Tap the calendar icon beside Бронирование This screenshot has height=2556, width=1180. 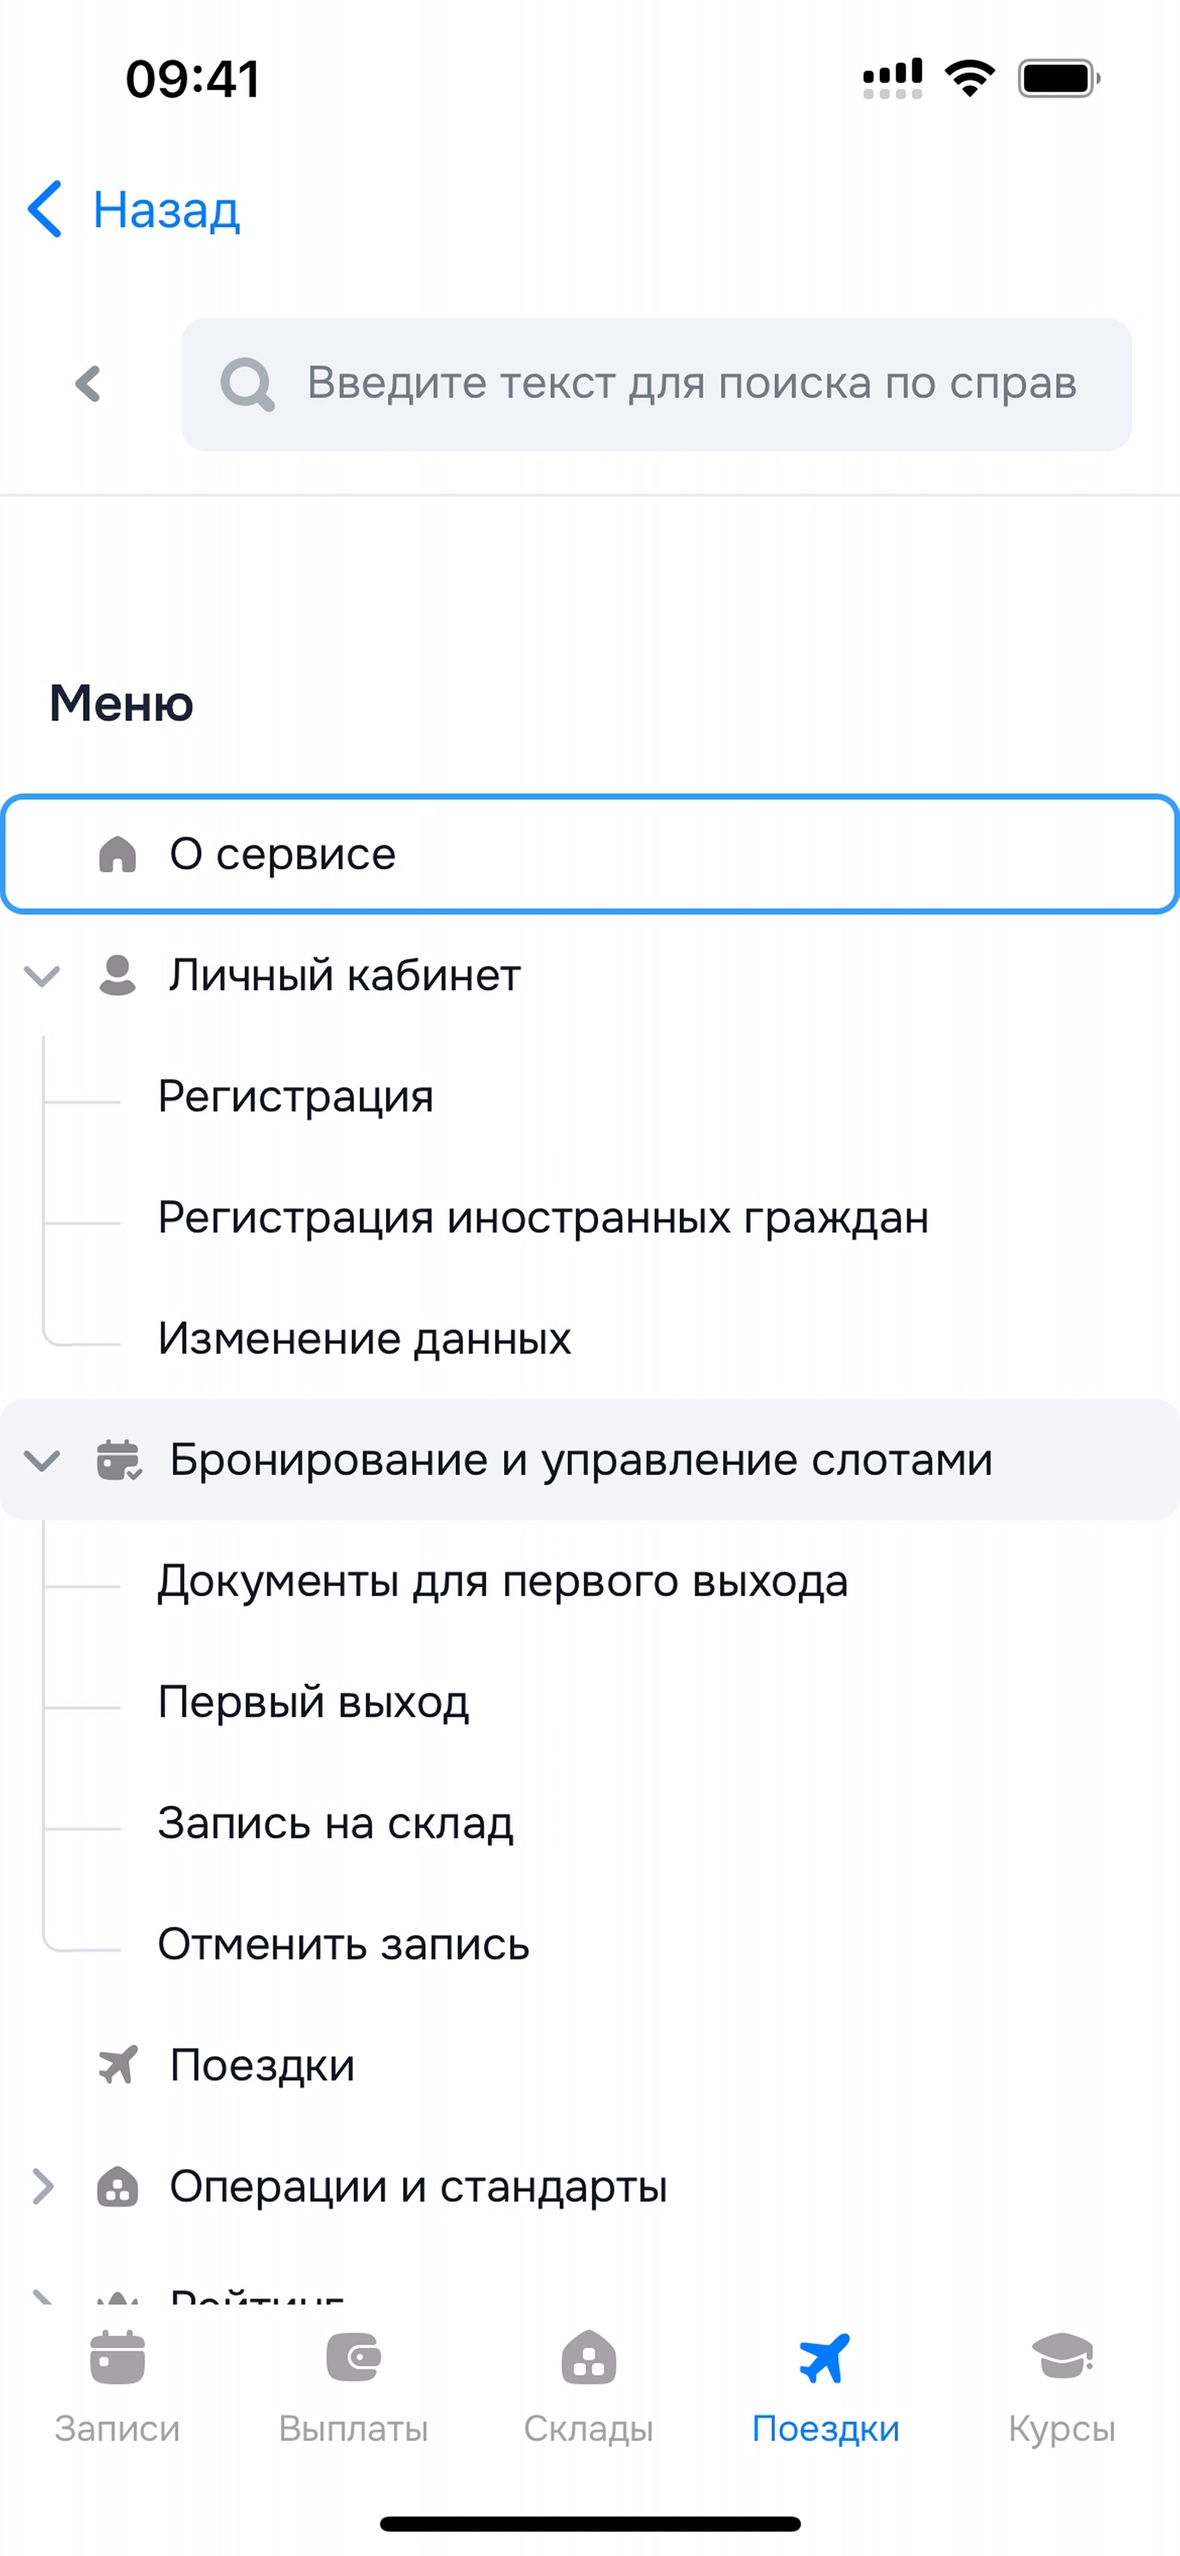[x=118, y=1460]
